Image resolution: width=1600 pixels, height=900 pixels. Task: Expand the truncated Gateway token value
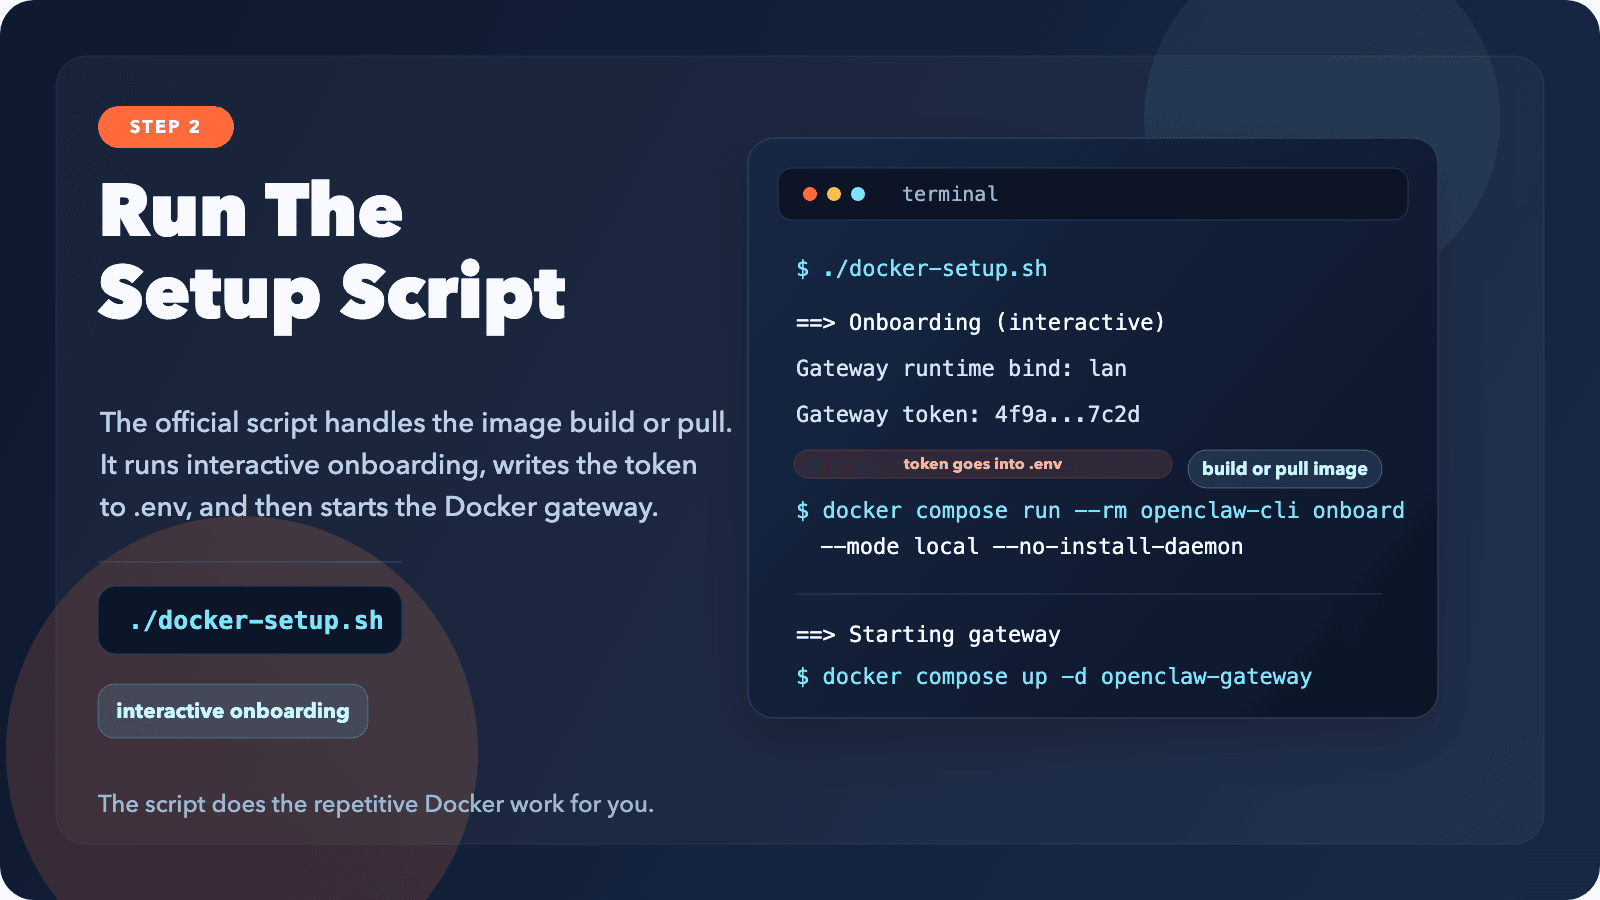click(1065, 414)
